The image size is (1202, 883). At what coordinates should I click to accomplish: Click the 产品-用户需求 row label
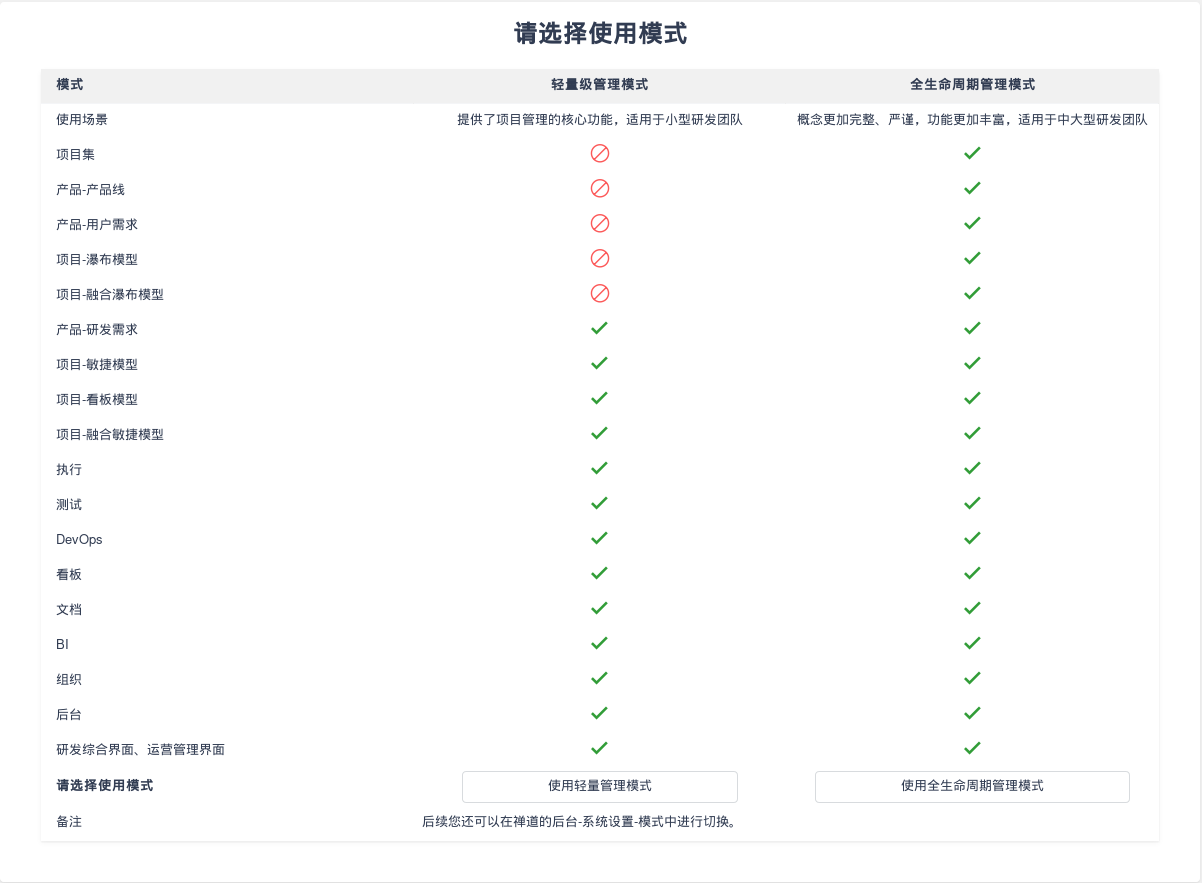[x=97, y=224]
